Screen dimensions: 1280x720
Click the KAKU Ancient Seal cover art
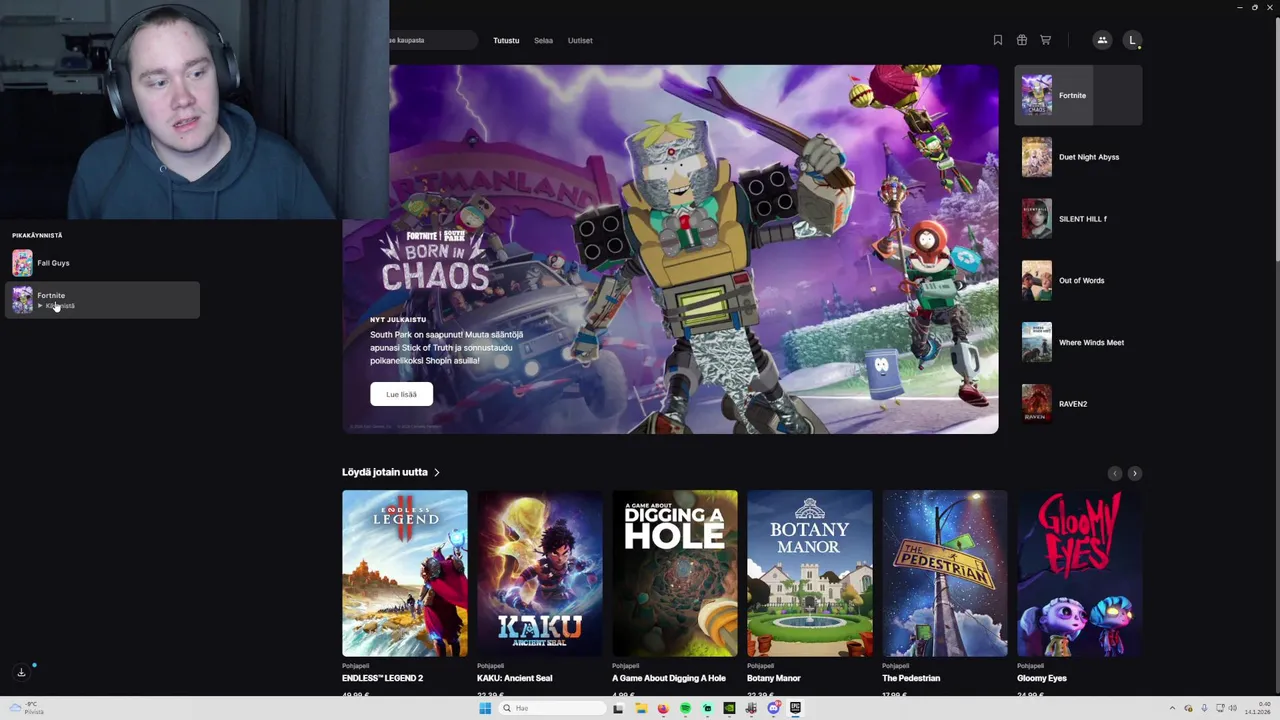coord(539,573)
